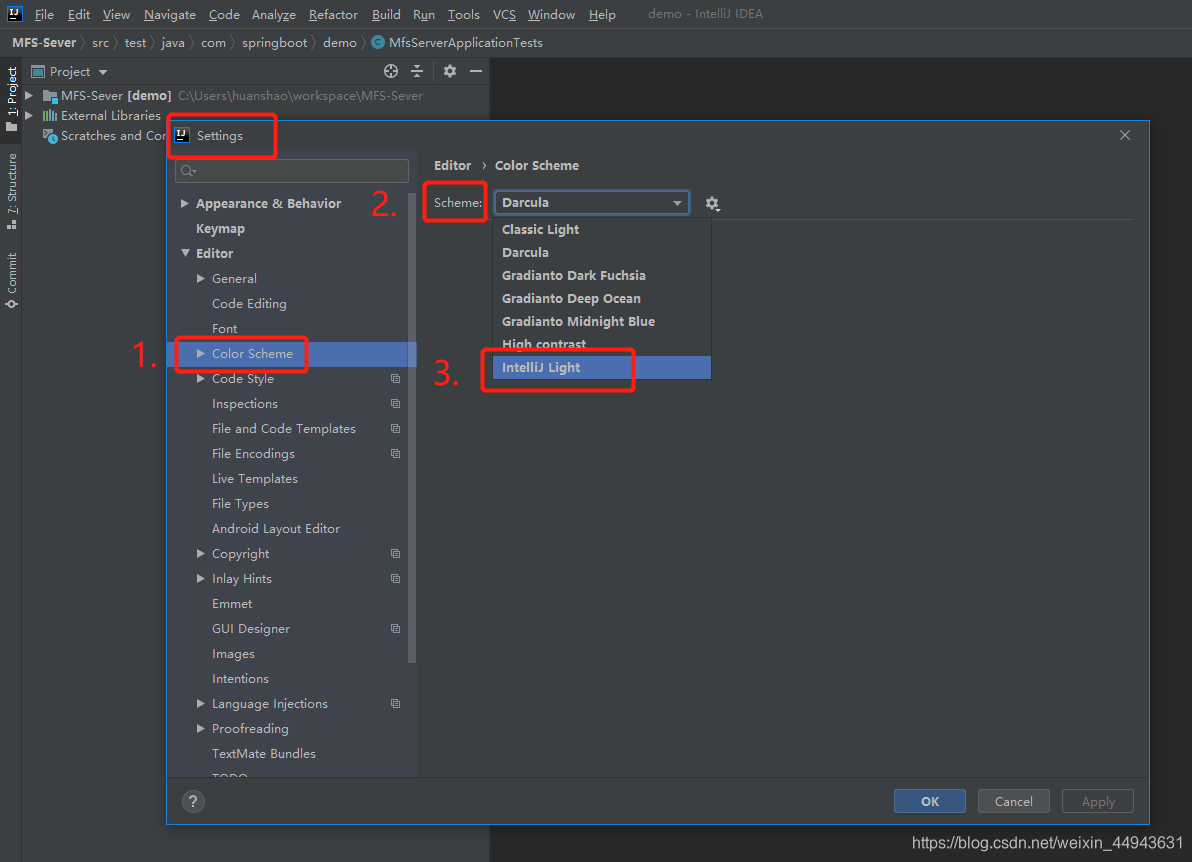Collapse the Editor settings group
The width and height of the screenshot is (1192, 862).
185,253
